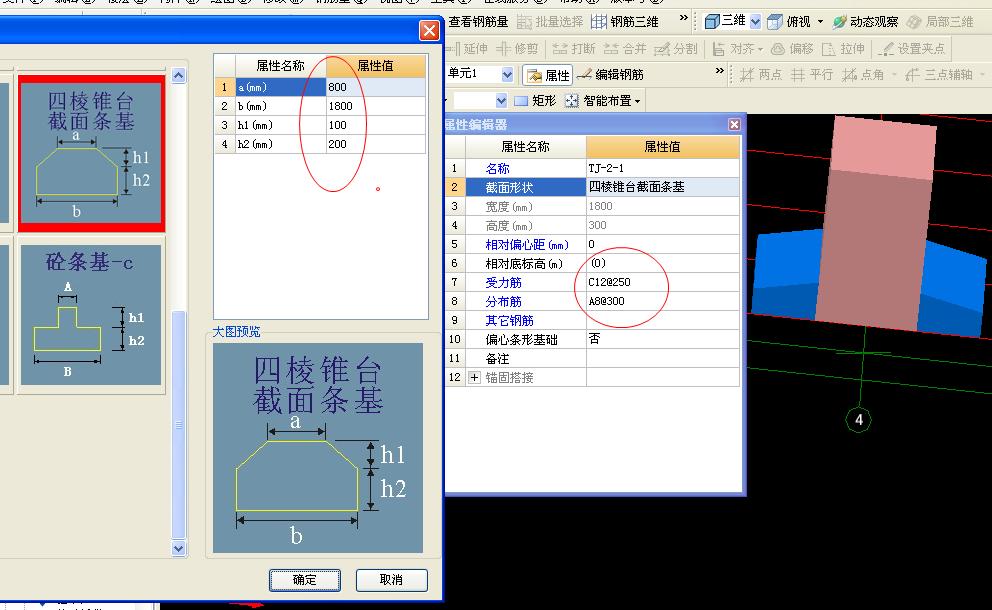Close the 属性编辑器 panel

pyautogui.click(x=734, y=125)
